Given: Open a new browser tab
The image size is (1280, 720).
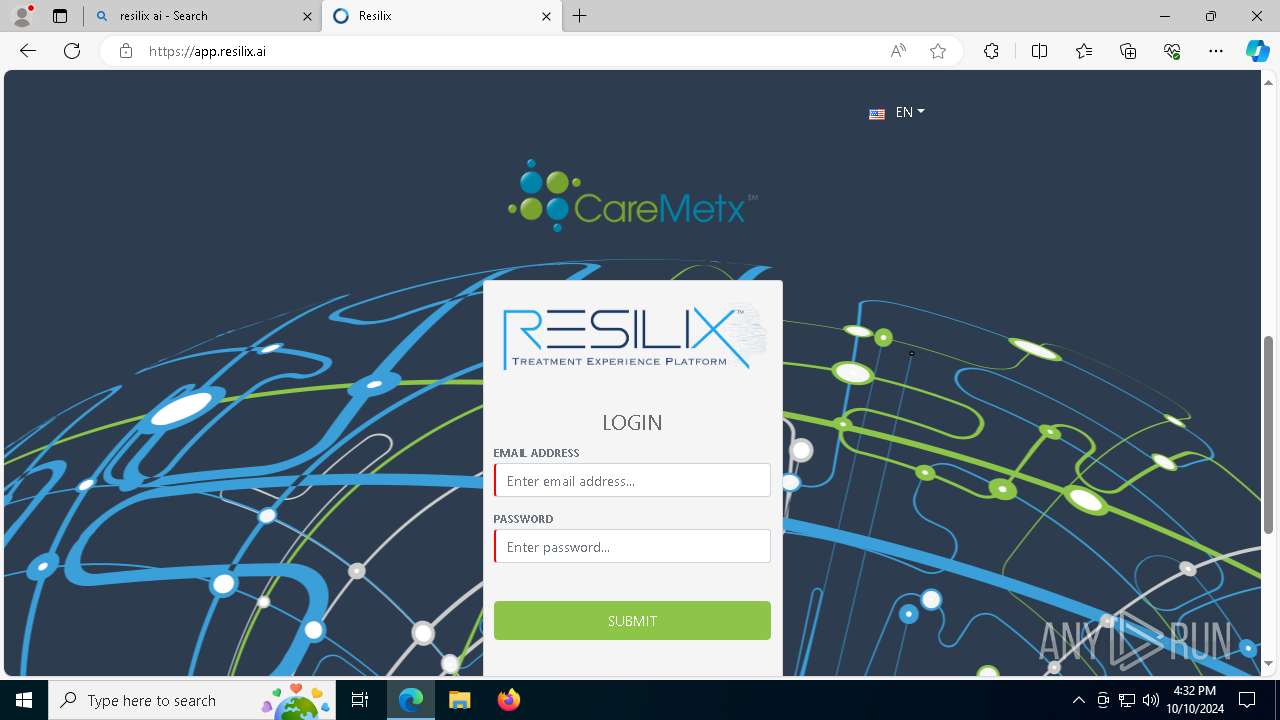Looking at the screenshot, I should pyautogui.click(x=580, y=16).
